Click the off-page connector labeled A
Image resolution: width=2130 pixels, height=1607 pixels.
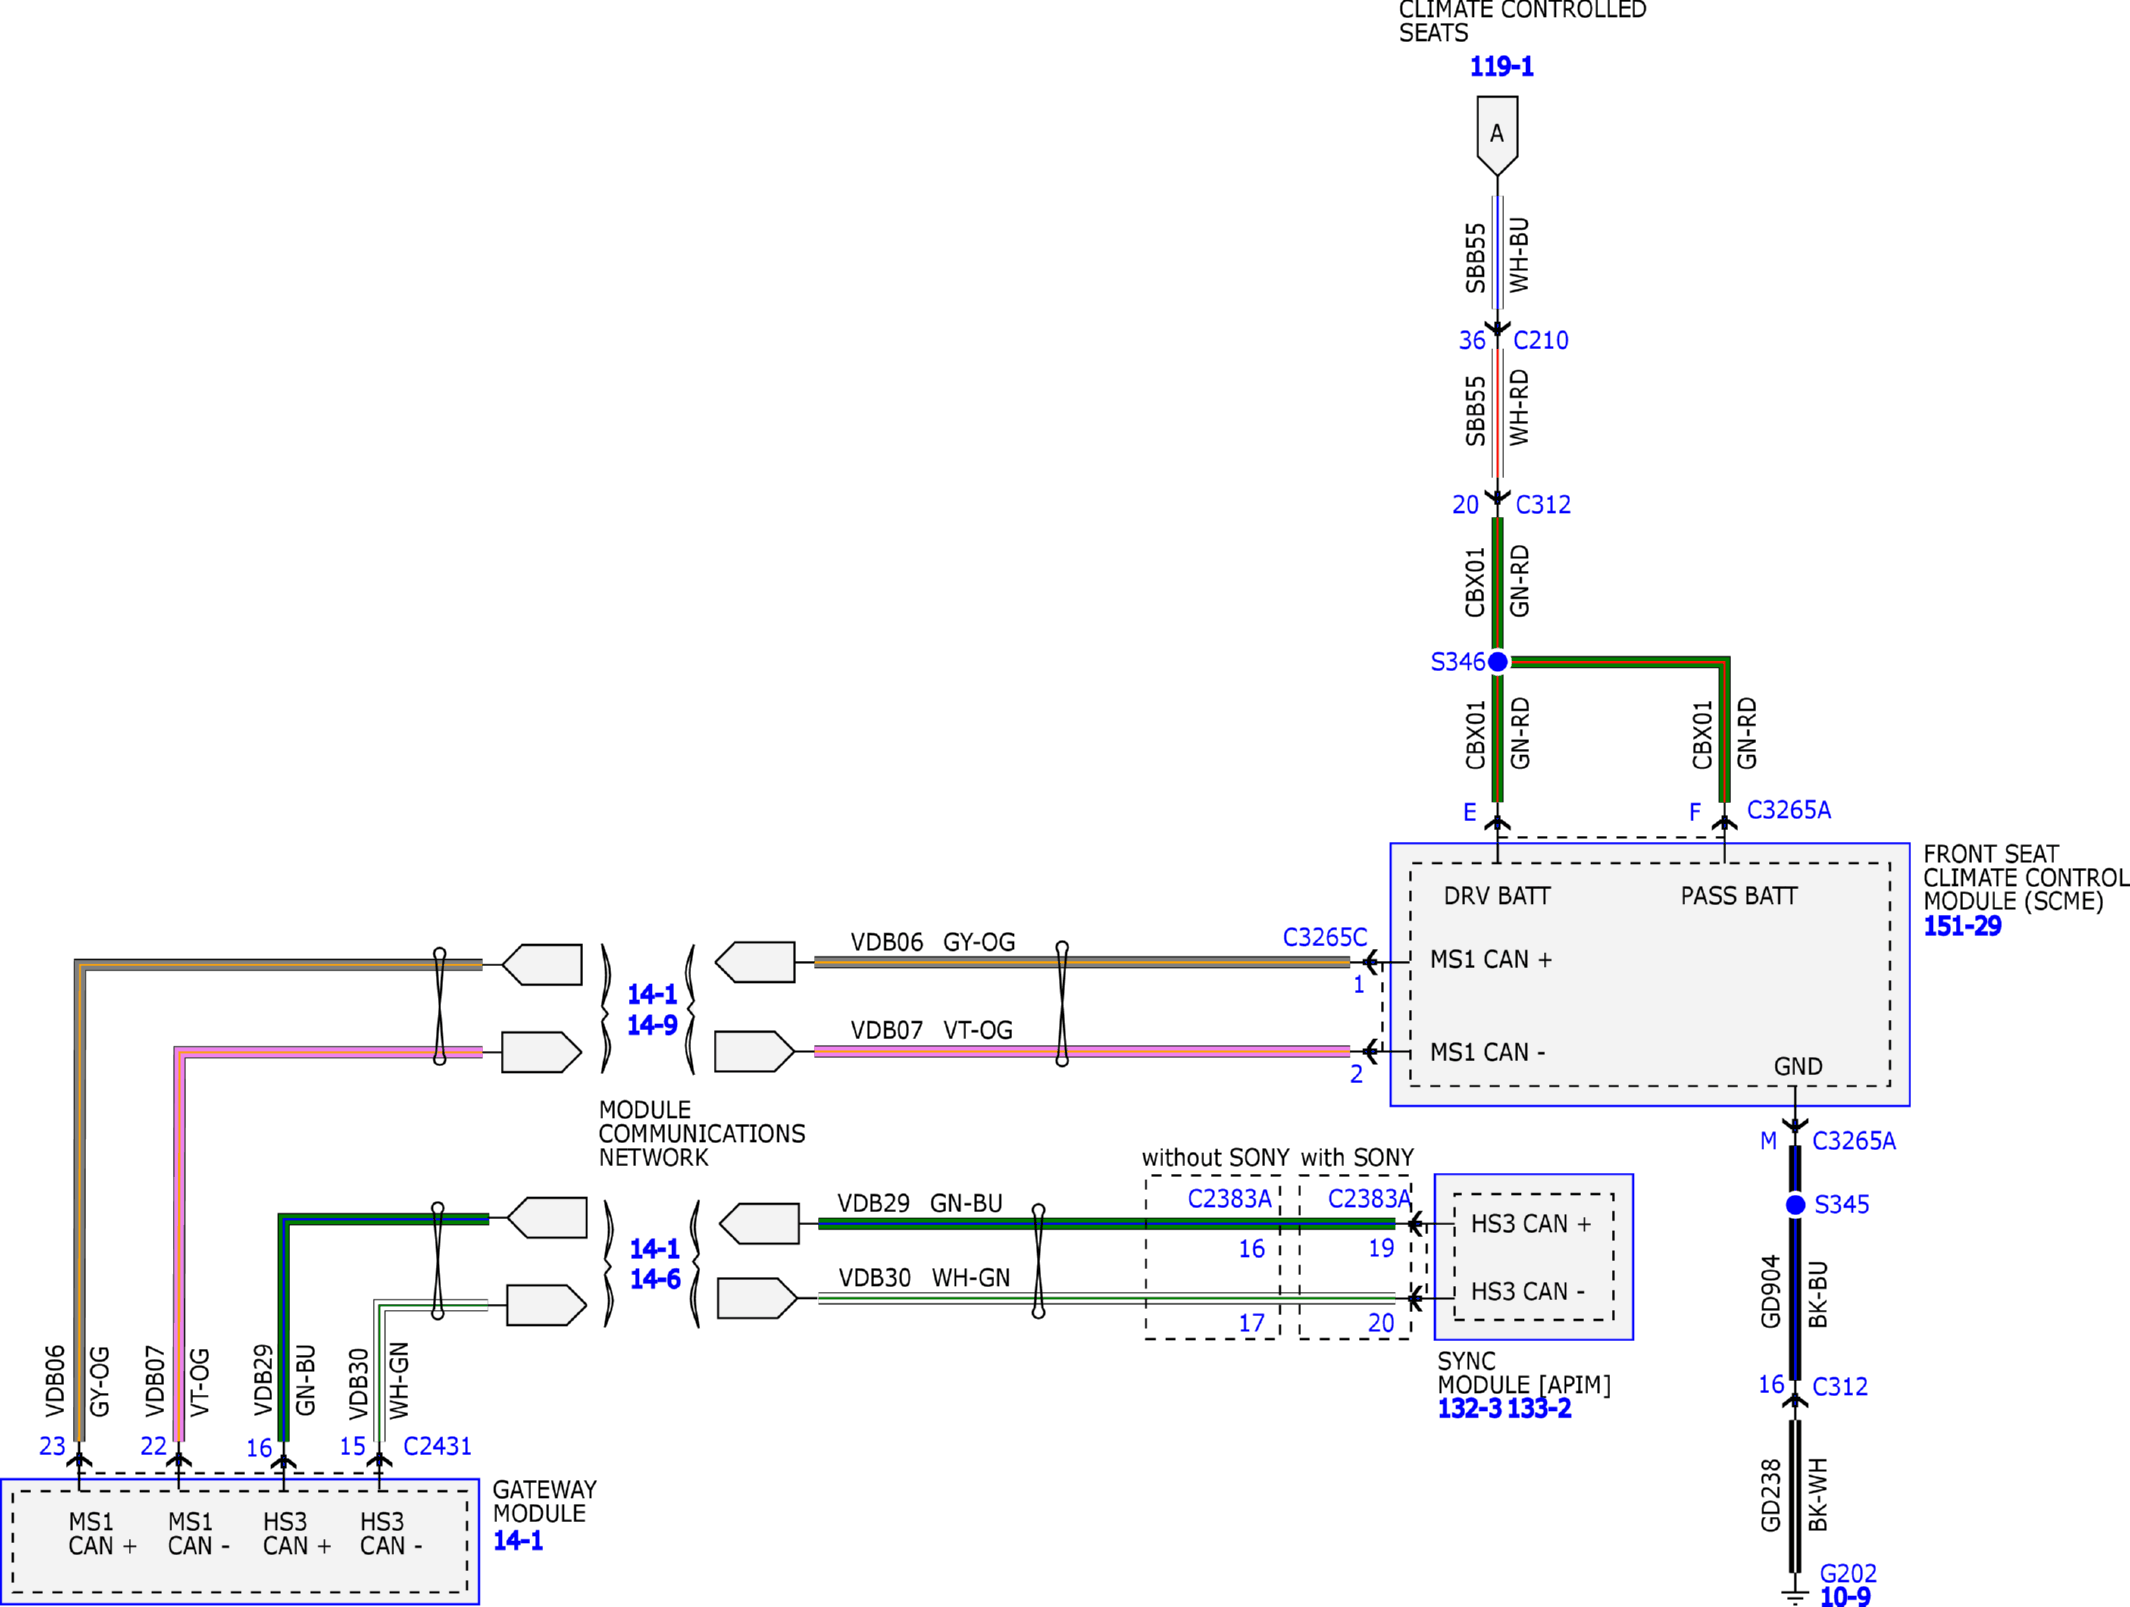(1497, 136)
